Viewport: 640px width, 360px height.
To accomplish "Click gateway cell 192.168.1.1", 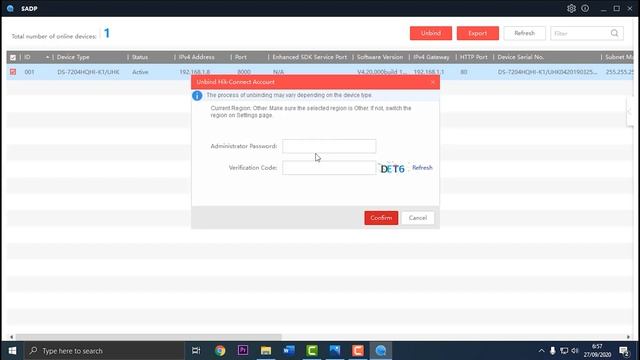I will 429,72.
